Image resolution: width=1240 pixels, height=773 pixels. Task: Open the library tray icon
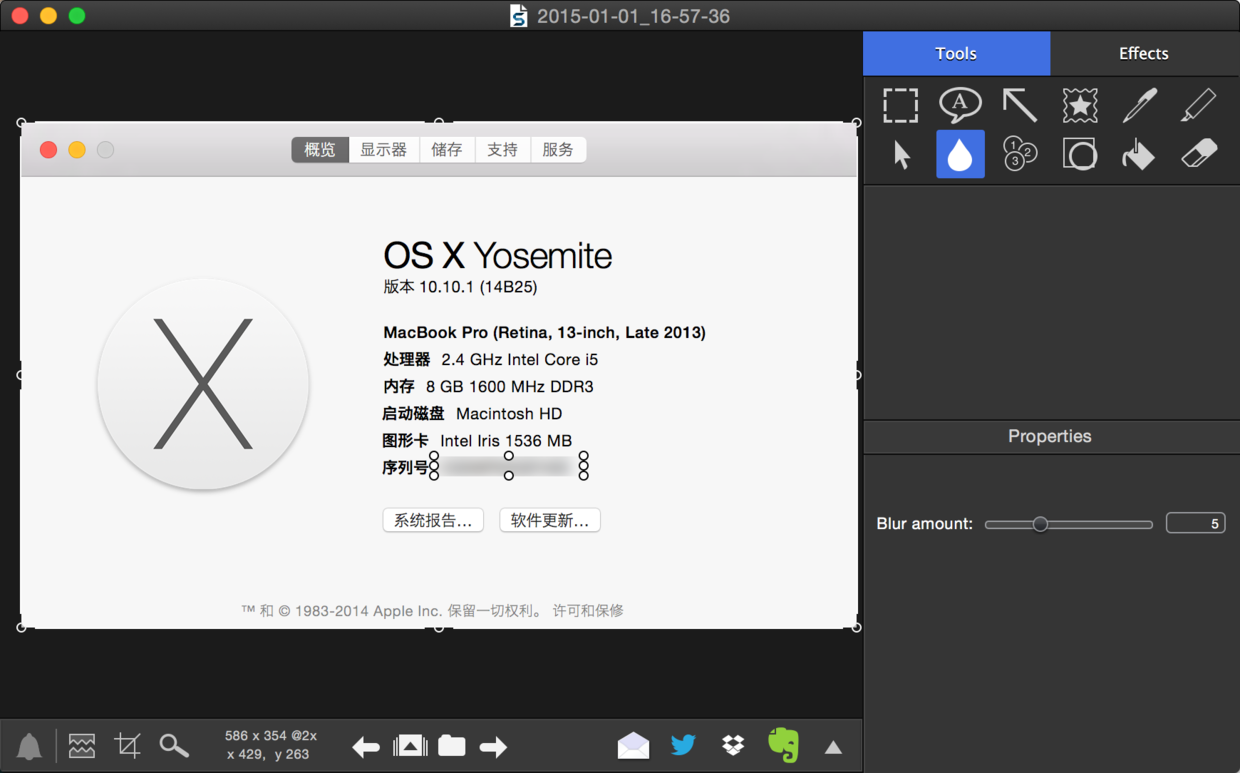click(x=410, y=745)
